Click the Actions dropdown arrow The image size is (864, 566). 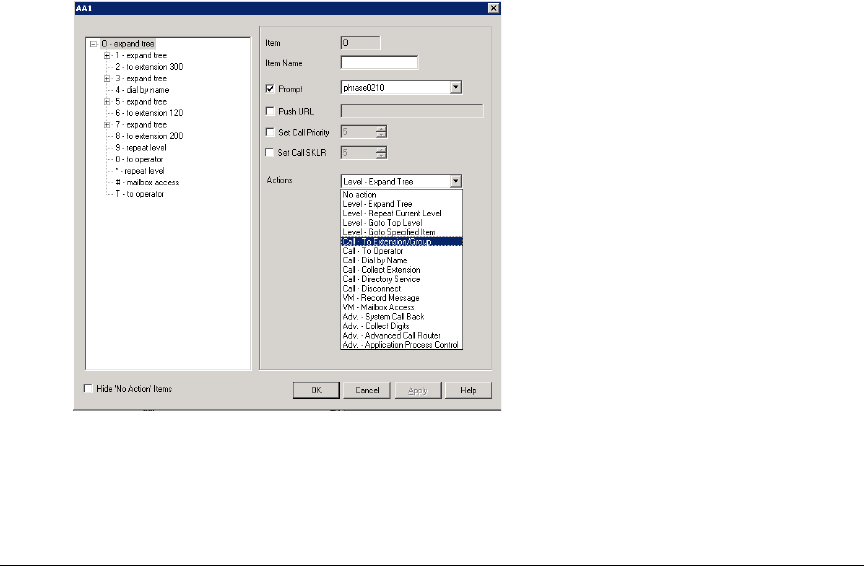pyautogui.click(x=455, y=182)
